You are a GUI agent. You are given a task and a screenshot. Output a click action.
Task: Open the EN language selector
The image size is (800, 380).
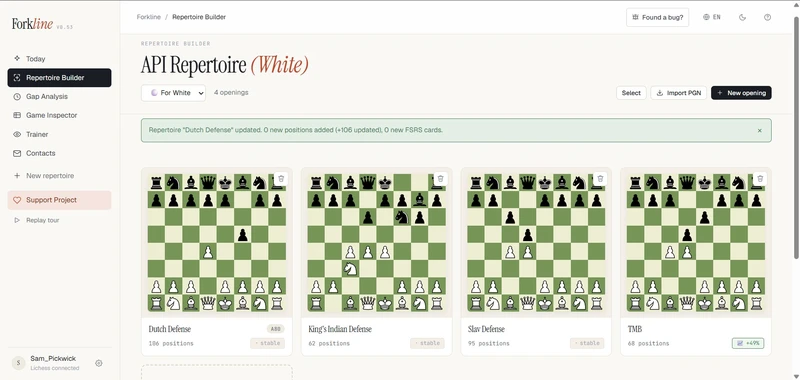(712, 17)
